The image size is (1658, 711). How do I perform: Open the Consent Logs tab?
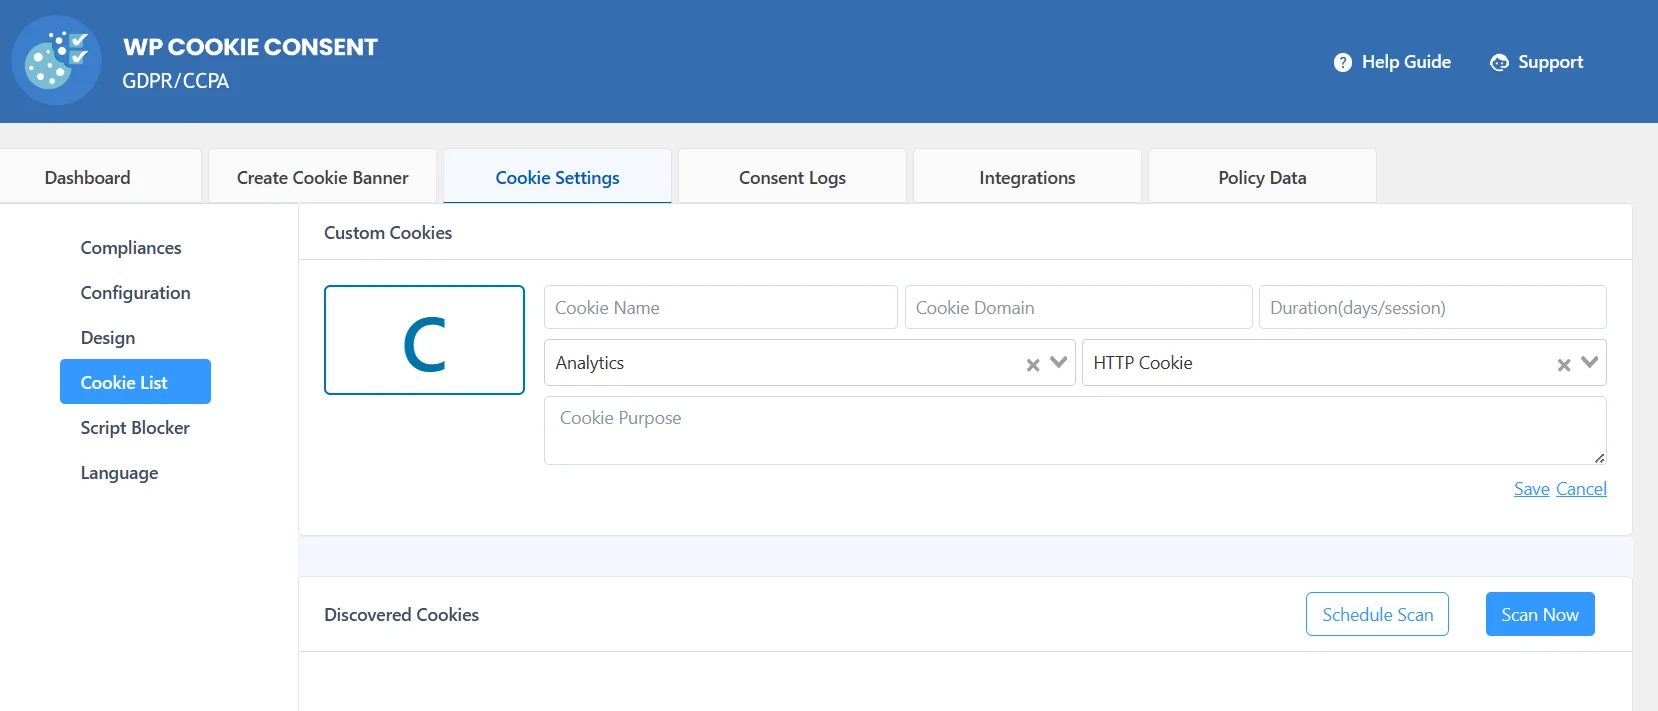(x=792, y=176)
